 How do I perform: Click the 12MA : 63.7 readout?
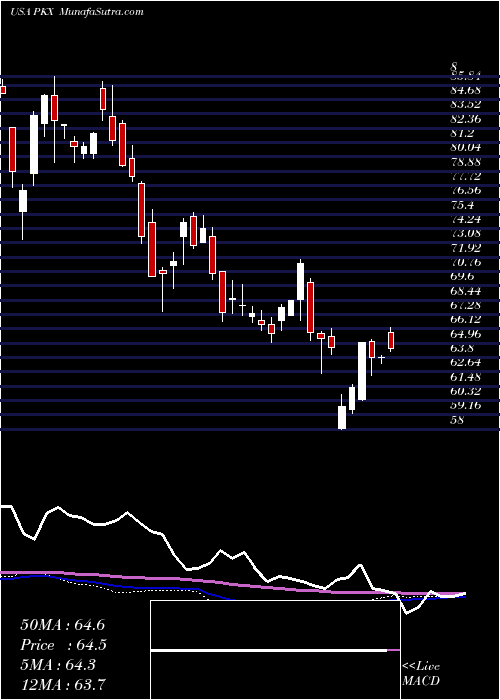[62, 684]
